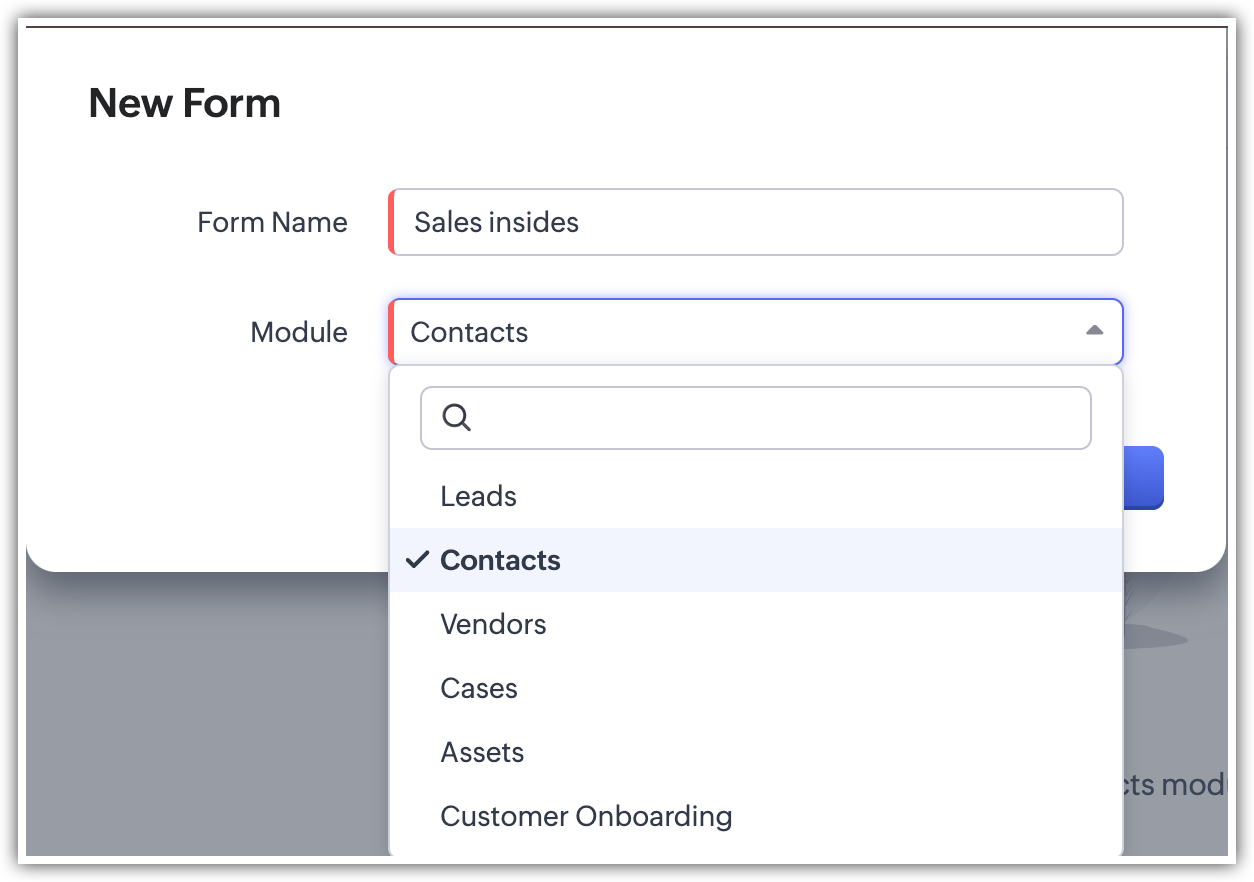Click the Form Name text field
The width and height of the screenshot is (1254, 882).
(756, 222)
